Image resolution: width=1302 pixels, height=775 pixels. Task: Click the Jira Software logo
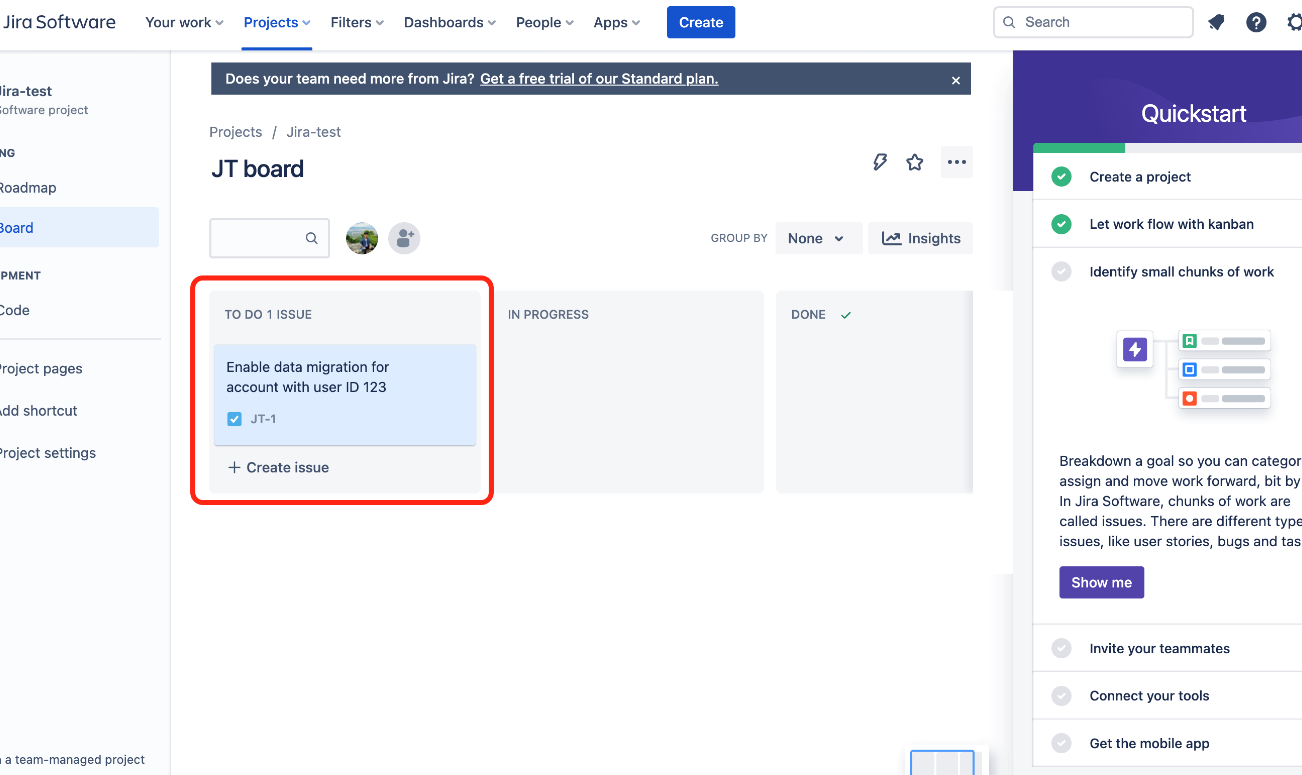(58, 22)
